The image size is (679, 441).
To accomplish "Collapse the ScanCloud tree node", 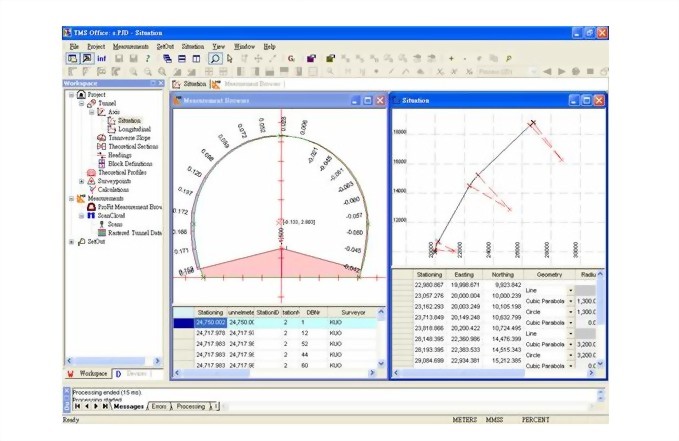I will coord(81,216).
